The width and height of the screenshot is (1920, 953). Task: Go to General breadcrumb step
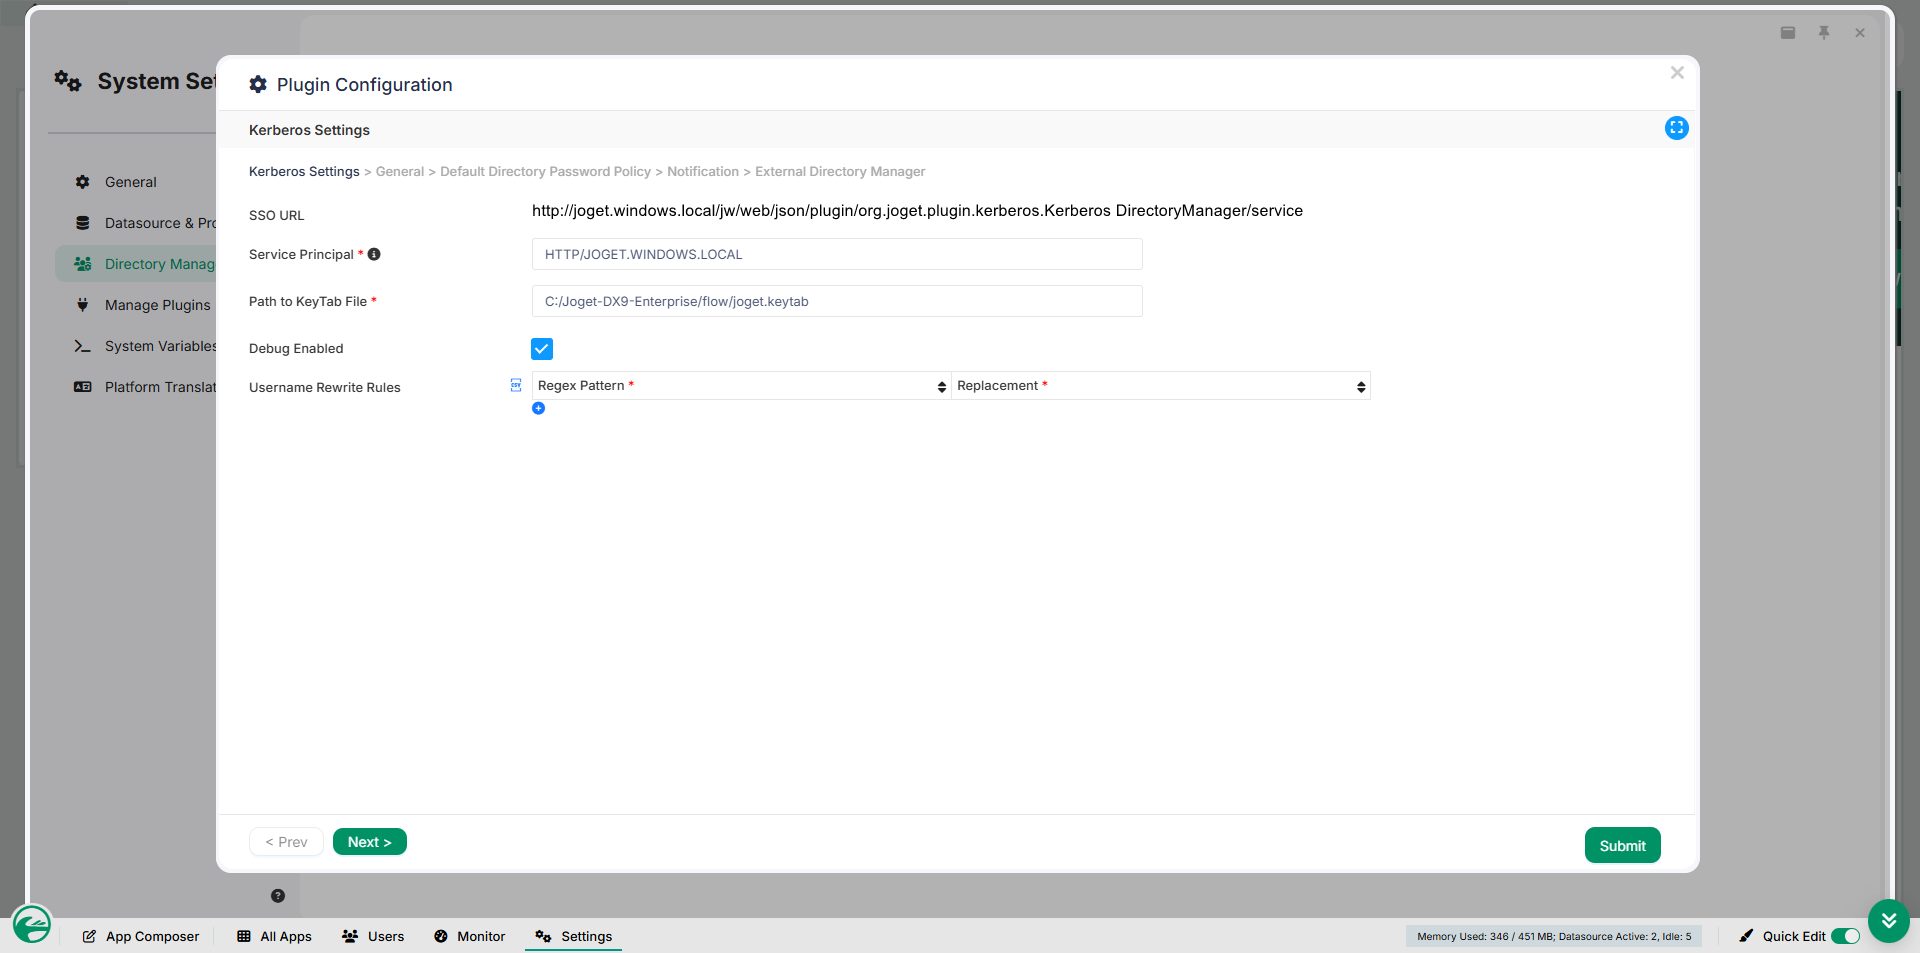click(x=400, y=172)
